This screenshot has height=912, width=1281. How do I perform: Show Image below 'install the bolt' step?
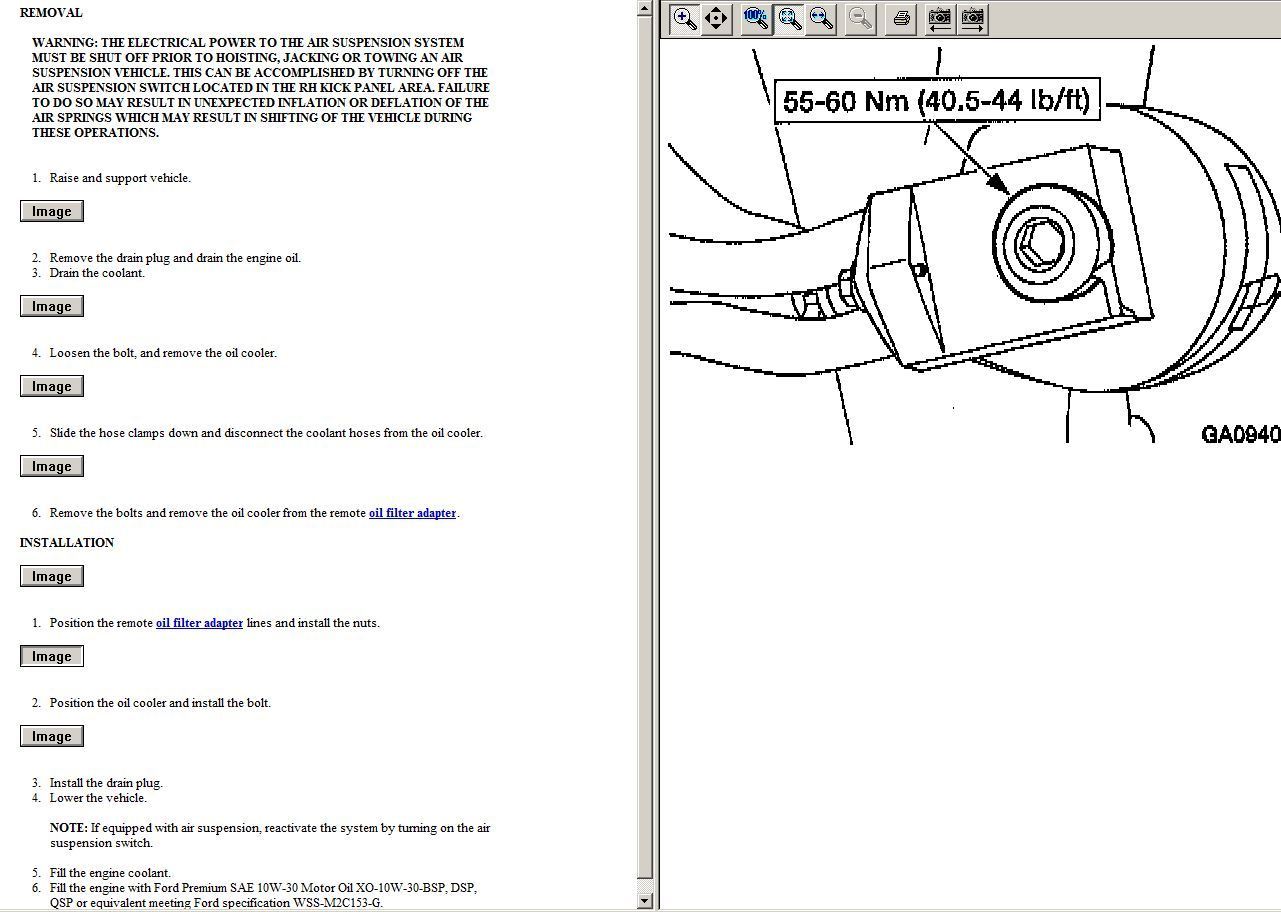coord(52,737)
